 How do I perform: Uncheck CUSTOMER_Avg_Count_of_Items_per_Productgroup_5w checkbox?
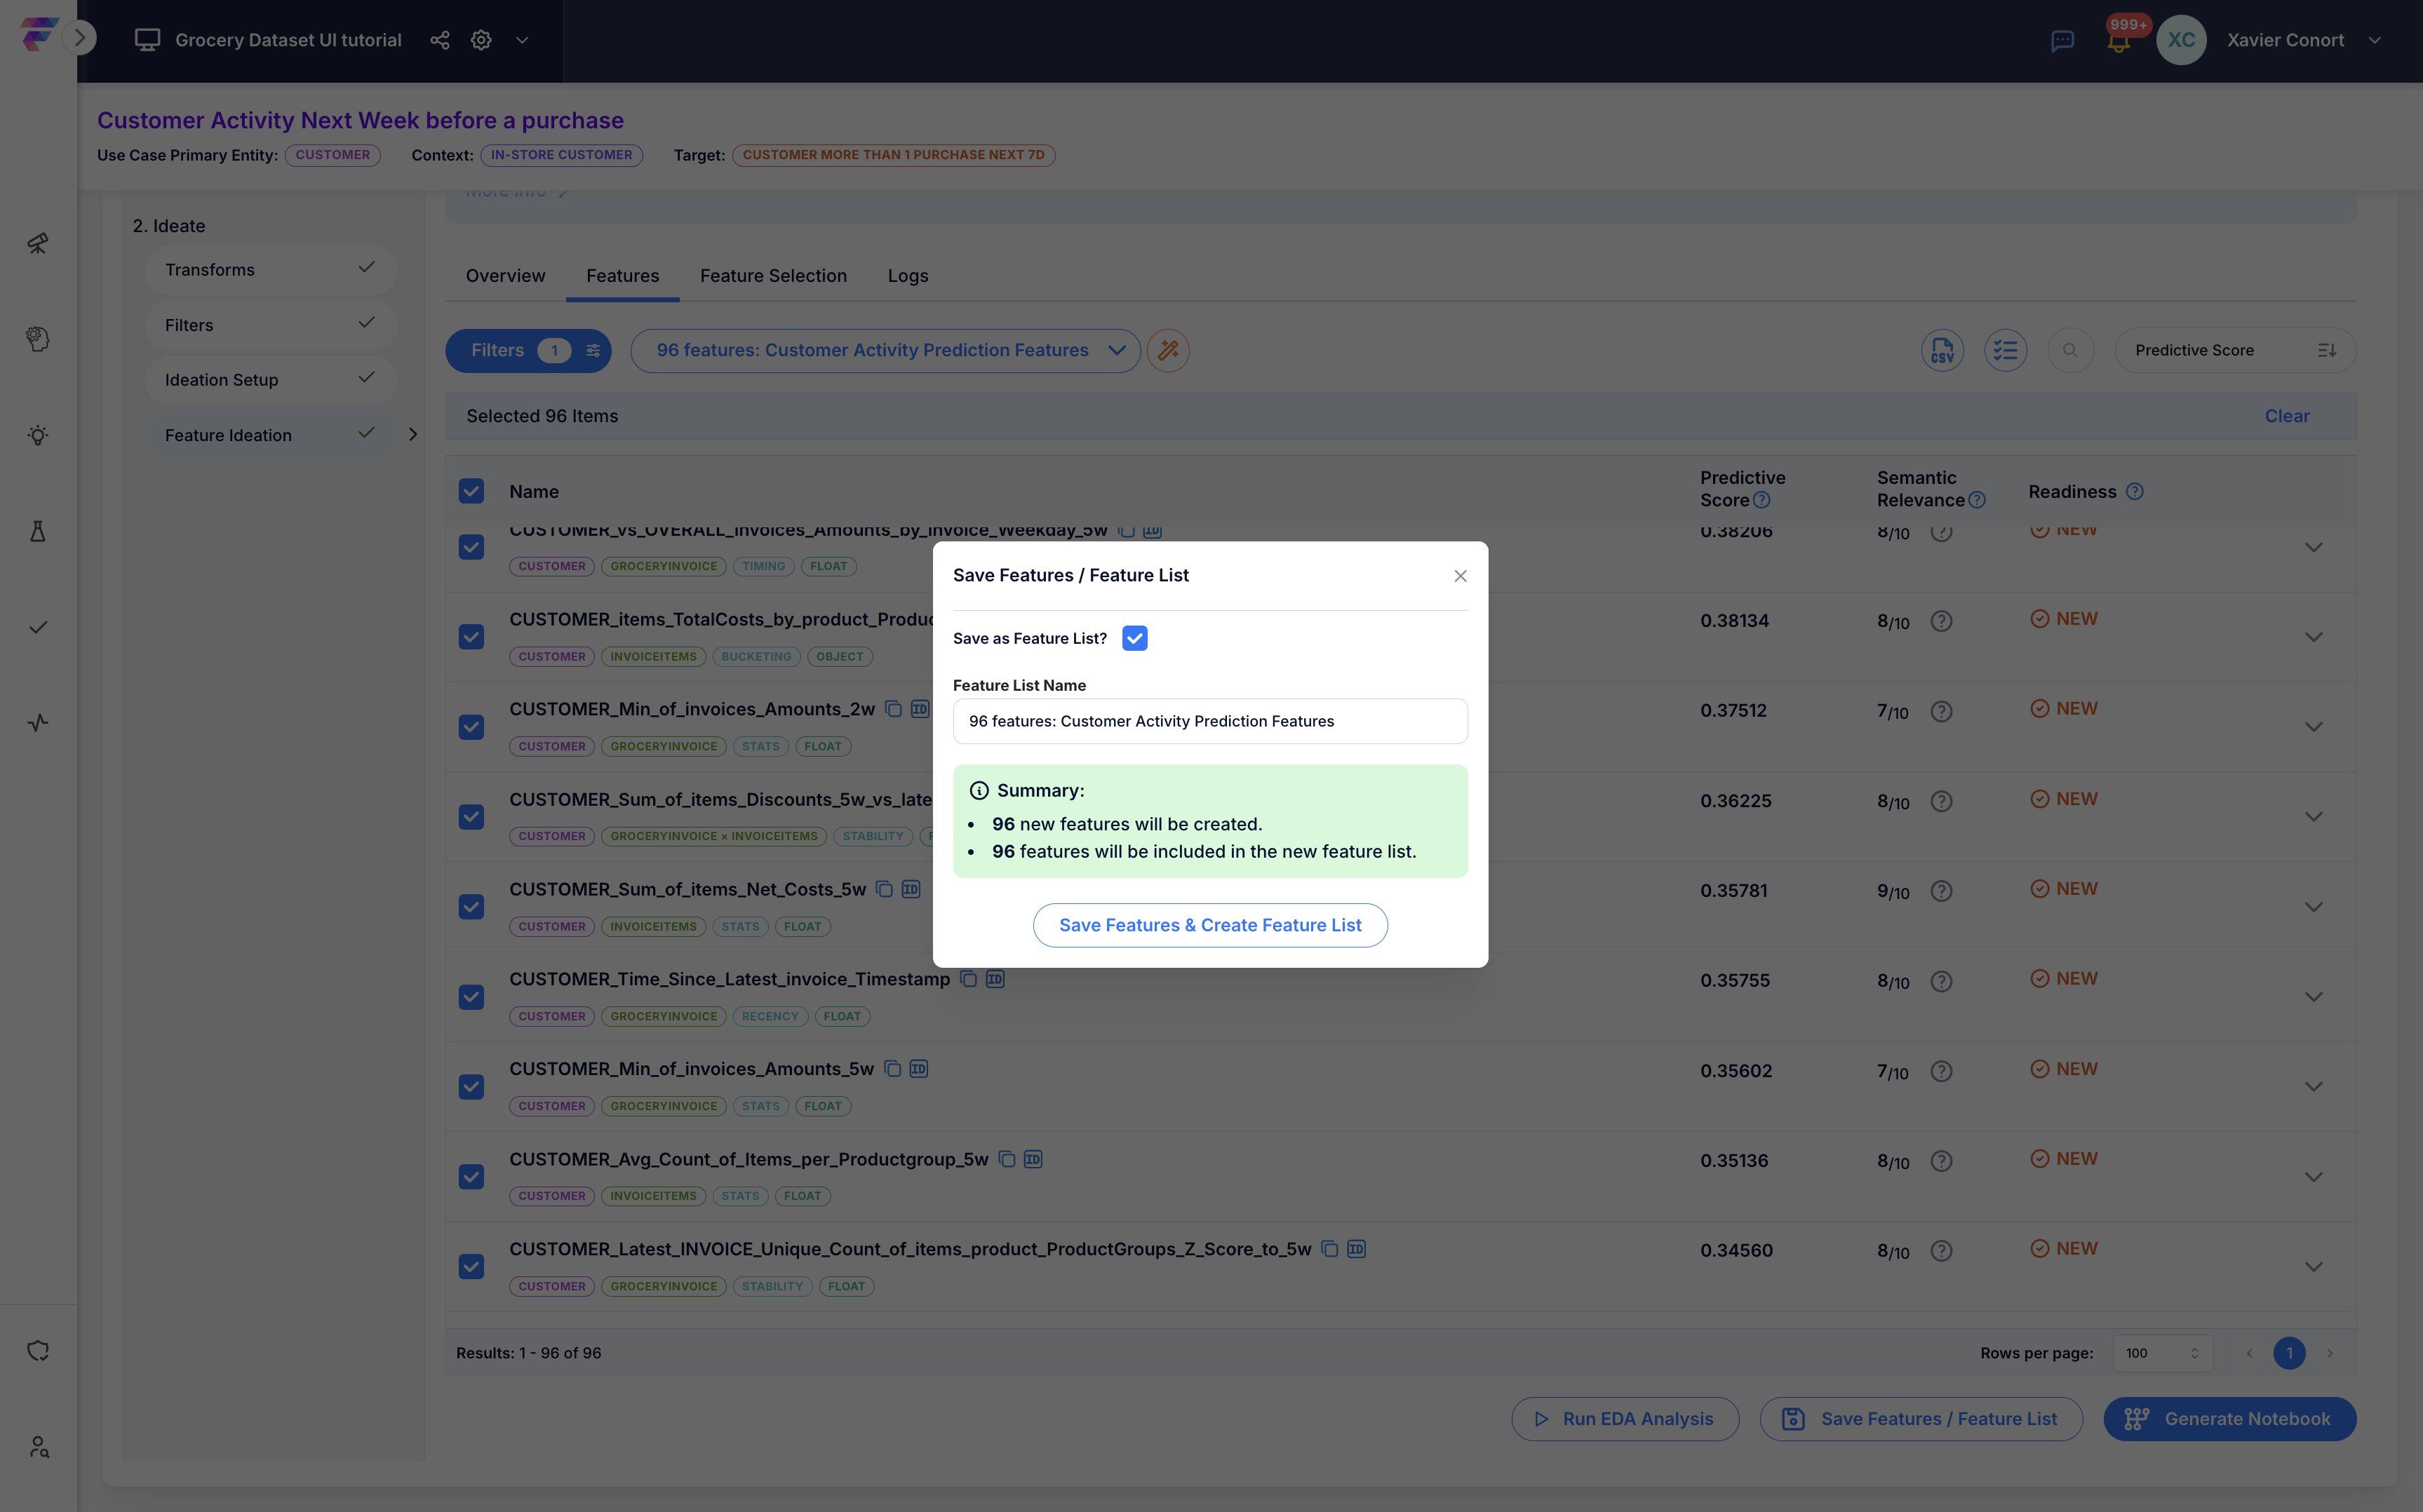coord(471,1177)
